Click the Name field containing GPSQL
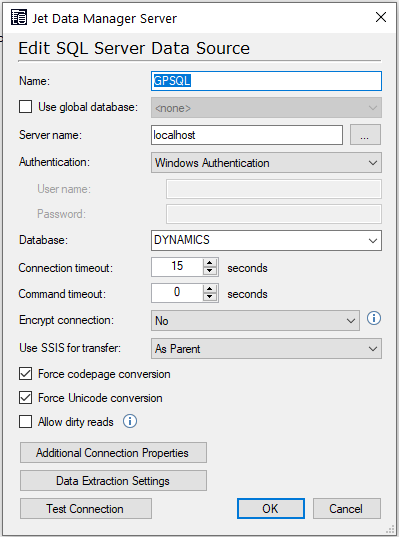 (x=266, y=81)
